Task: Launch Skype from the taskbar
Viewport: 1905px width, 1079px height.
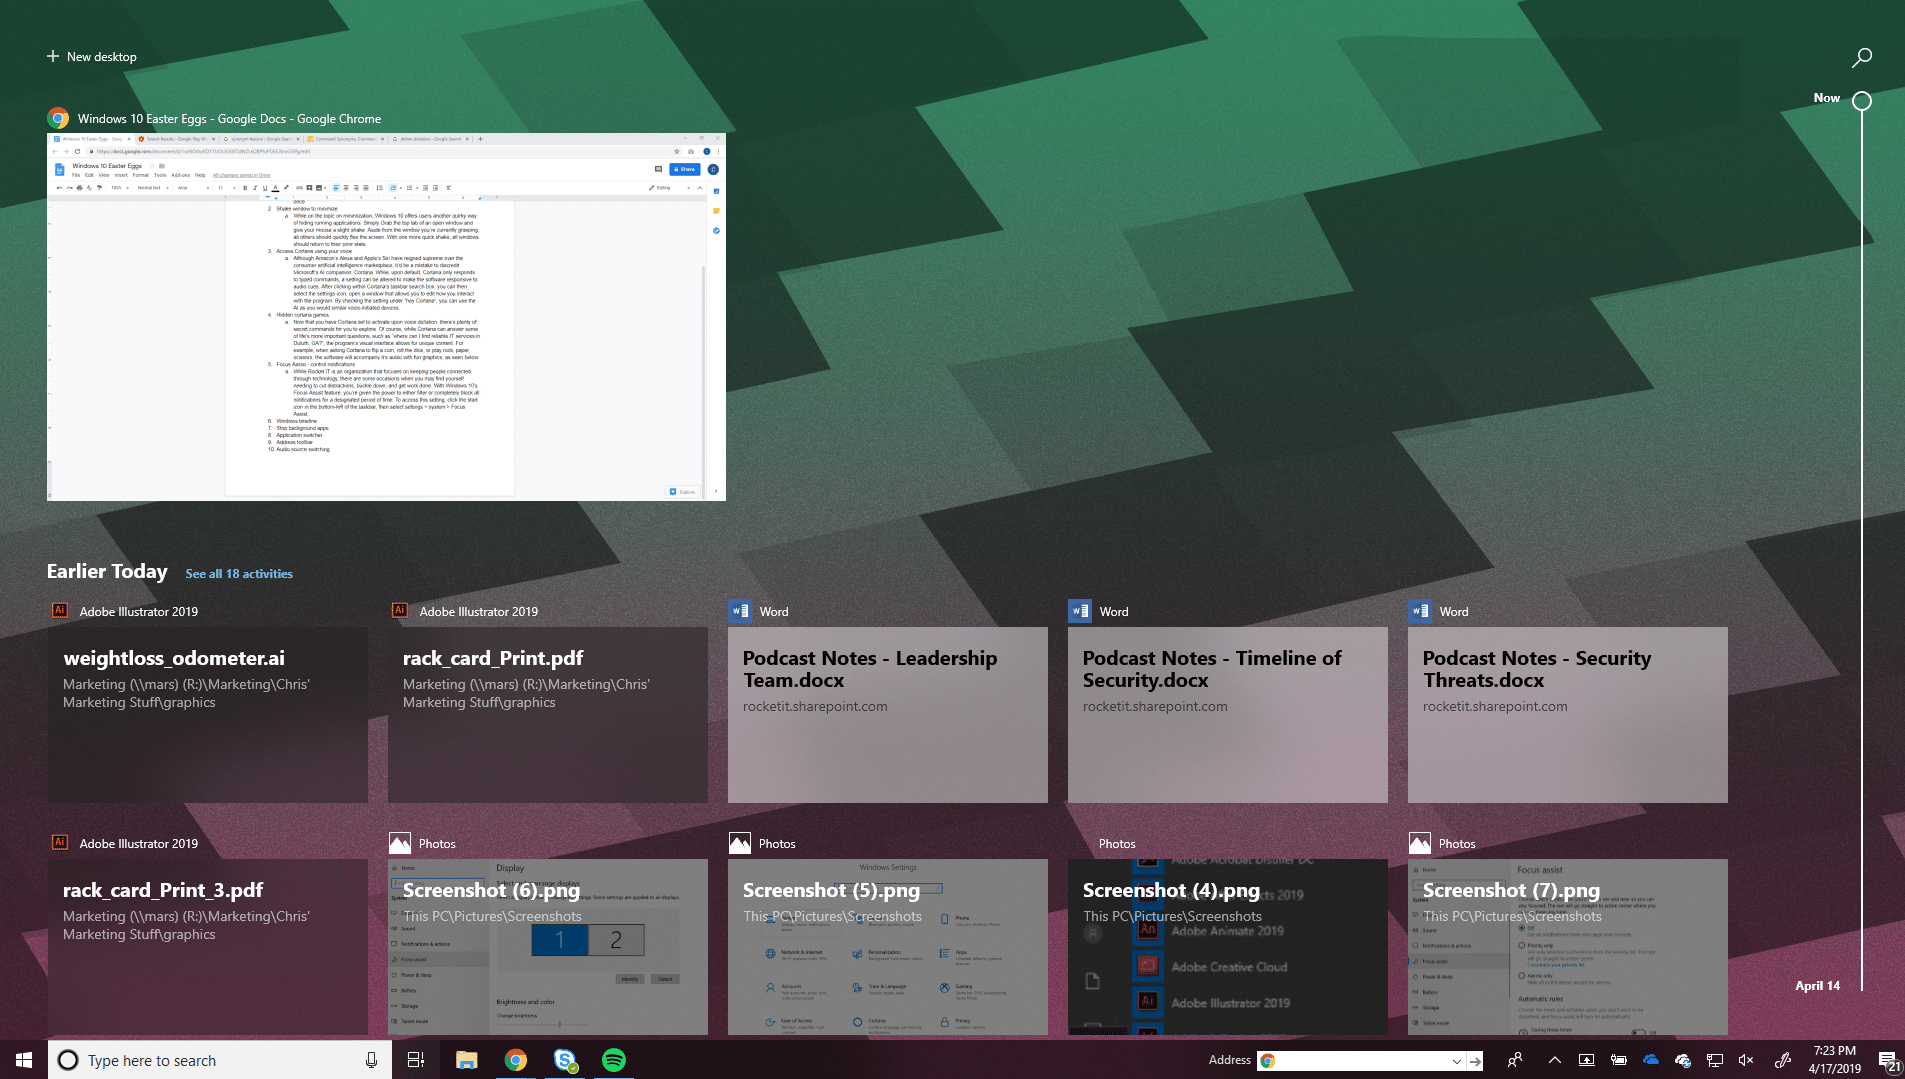Action: coord(565,1060)
